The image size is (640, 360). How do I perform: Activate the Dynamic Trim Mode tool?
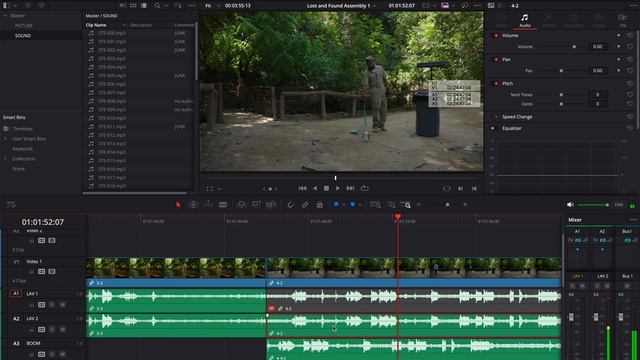click(x=208, y=204)
